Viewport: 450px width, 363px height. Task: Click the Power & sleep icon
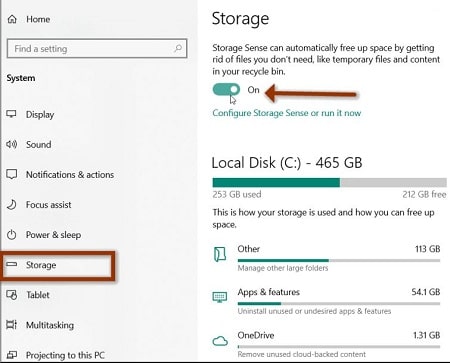(12, 235)
